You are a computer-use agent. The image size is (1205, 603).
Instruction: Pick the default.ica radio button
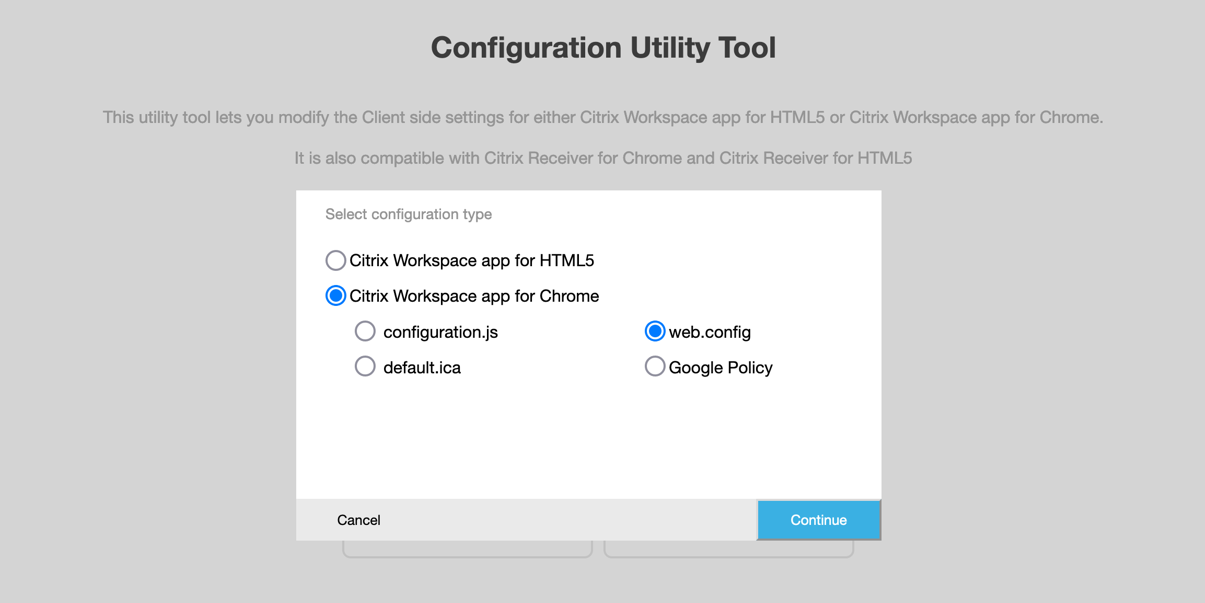(x=365, y=367)
